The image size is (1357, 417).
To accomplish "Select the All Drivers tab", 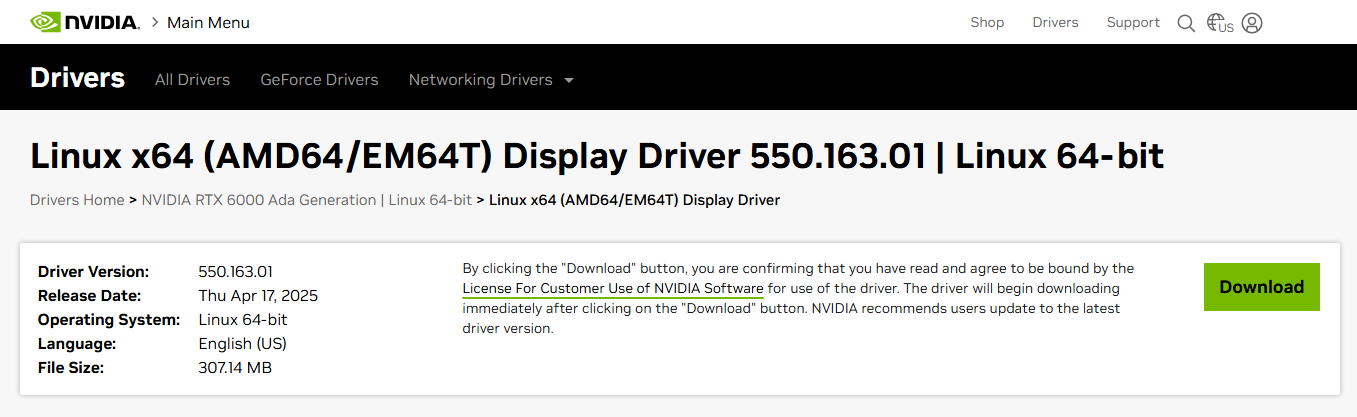I will coord(192,79).
